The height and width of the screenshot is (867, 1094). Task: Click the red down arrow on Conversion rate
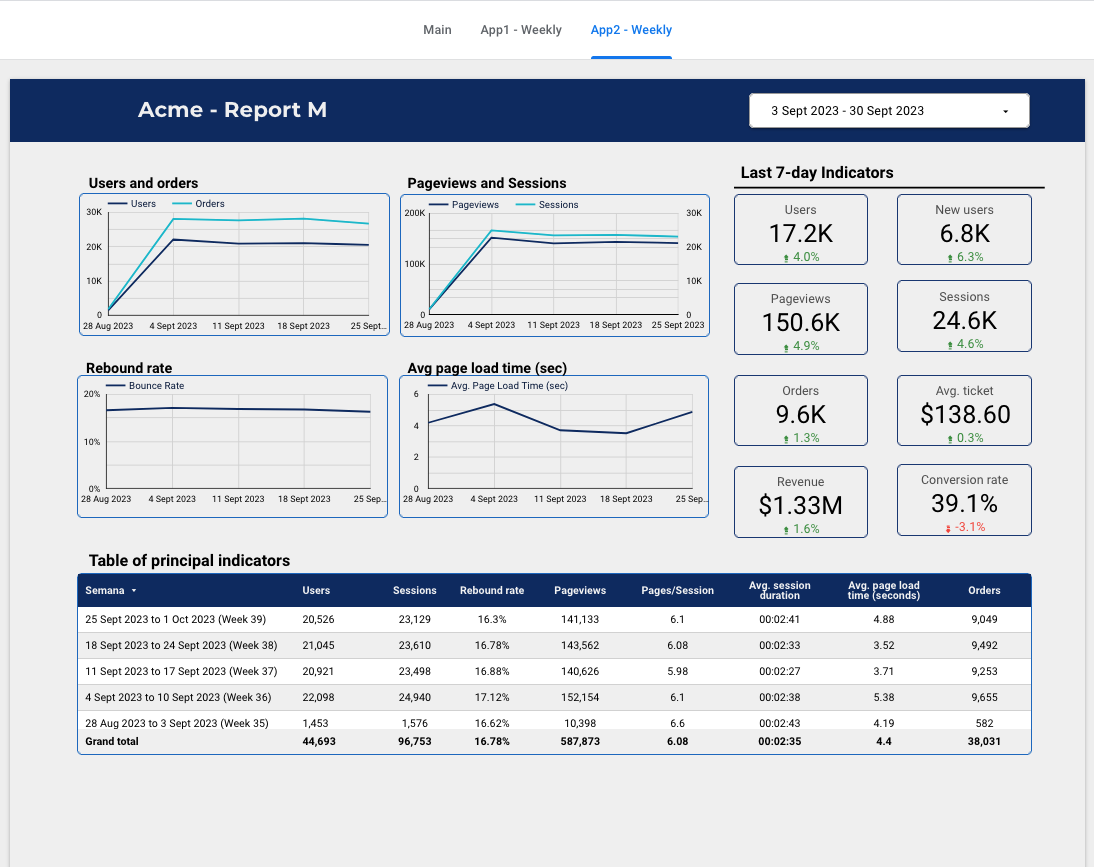[x=948, y=528]
